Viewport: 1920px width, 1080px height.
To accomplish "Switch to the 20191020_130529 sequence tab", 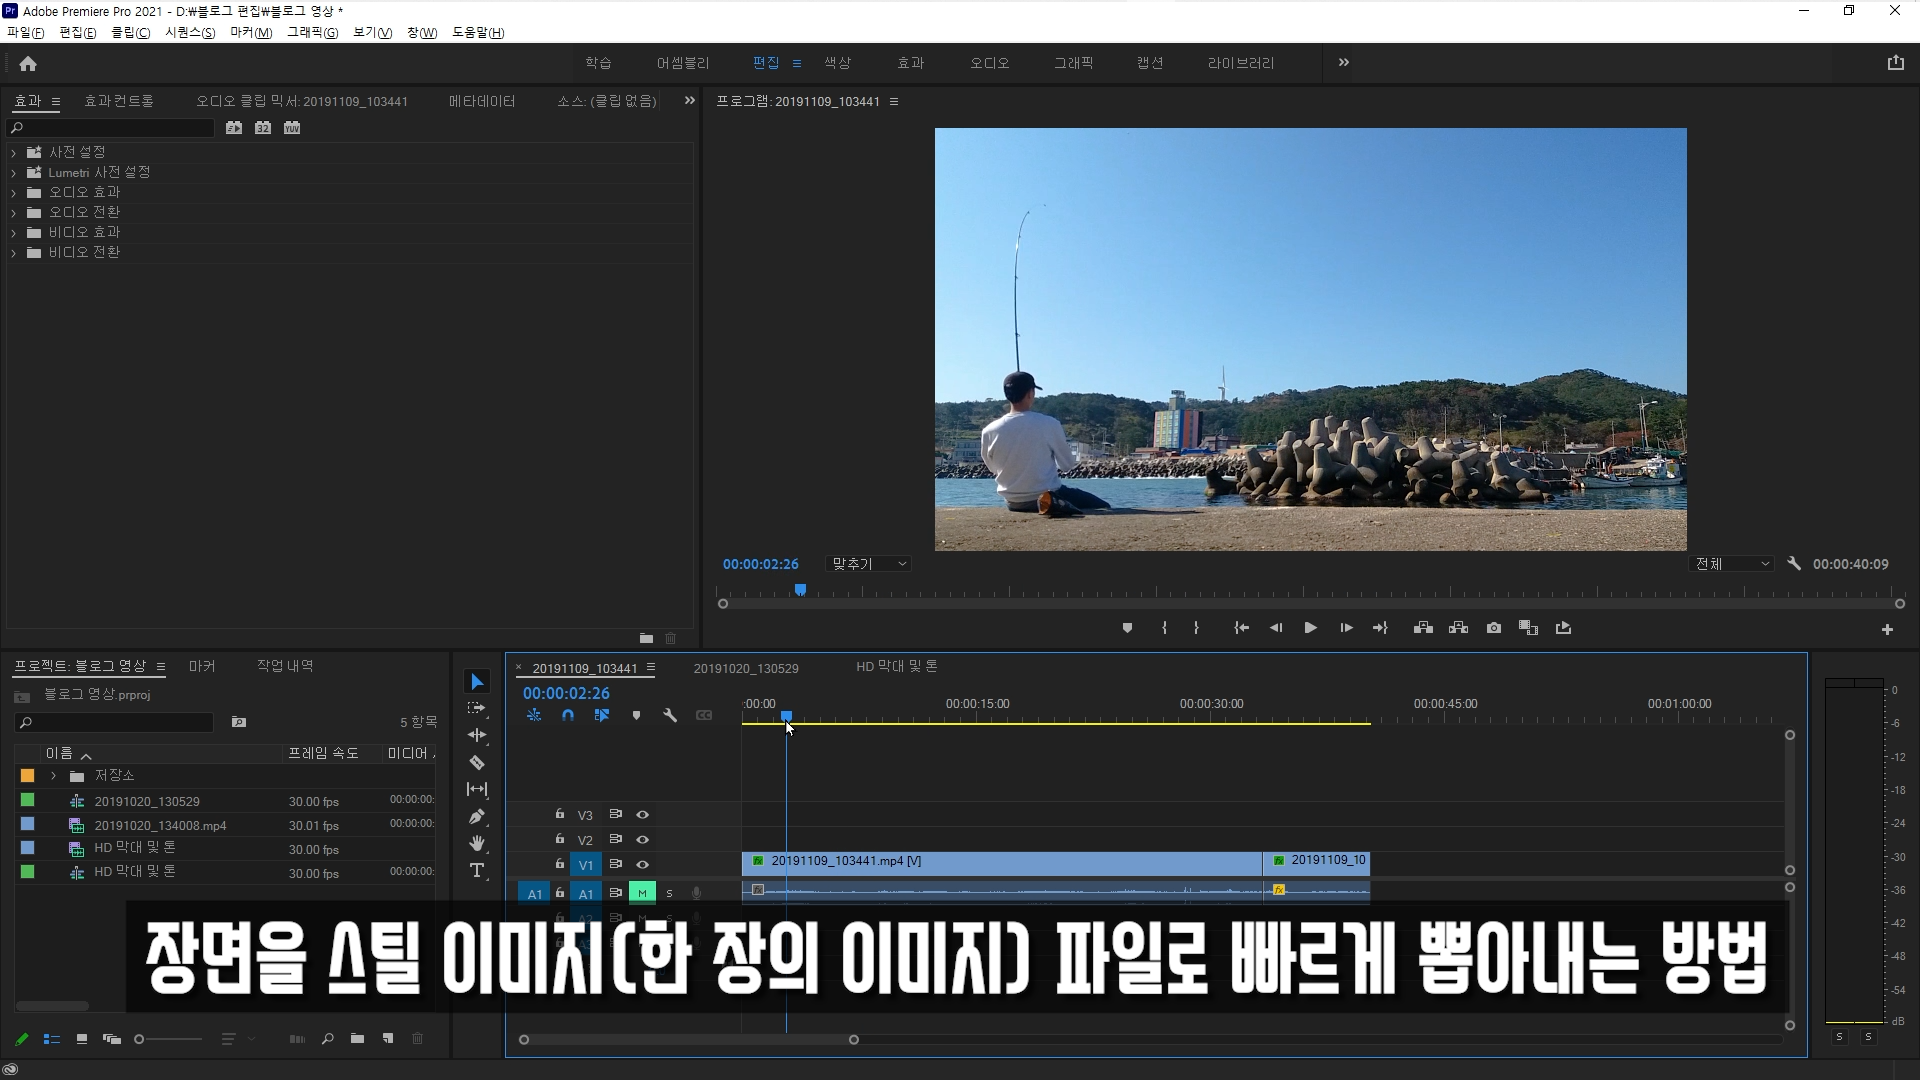I will pyautogui.click(x=746, y=668).
